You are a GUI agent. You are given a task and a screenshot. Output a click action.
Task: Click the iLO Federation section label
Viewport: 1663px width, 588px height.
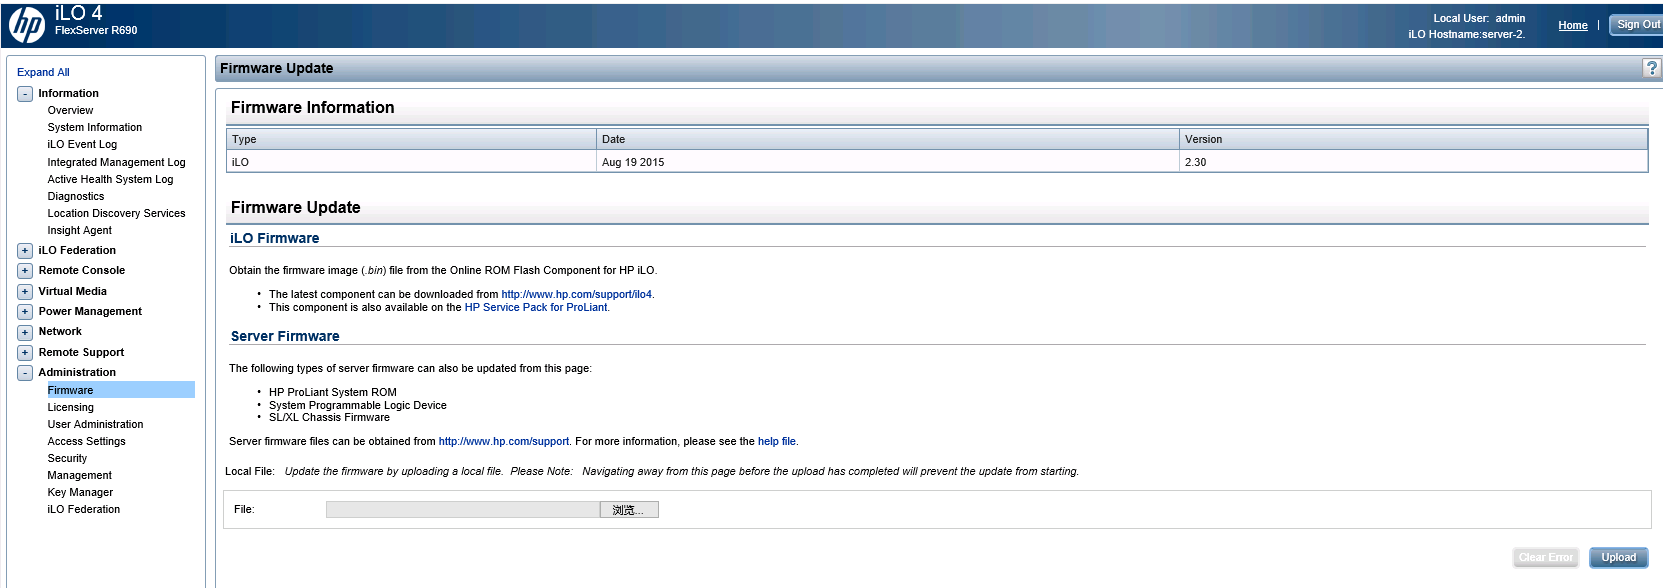click(77, 250)
